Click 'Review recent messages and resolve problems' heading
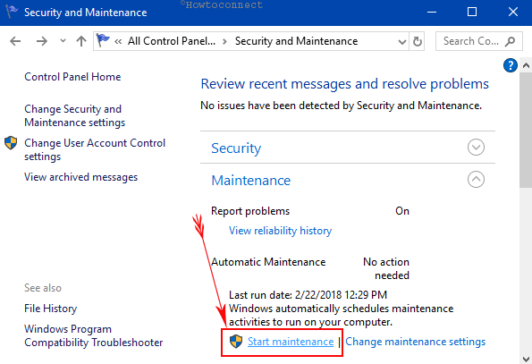Image resolution: width=532 pixels, height=364 pixels. point(345,84)
